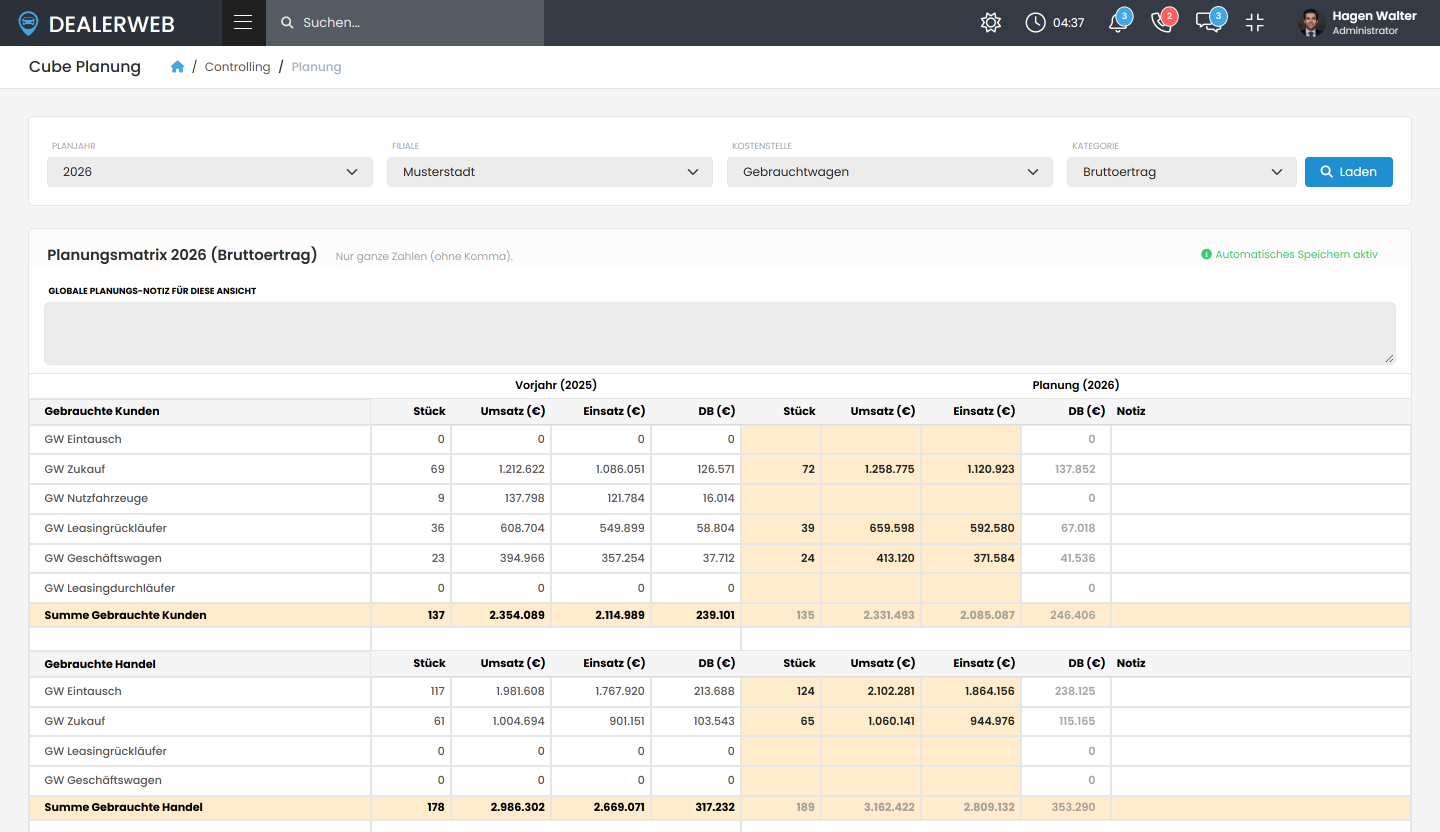Open the hamburger navigation menu
Screen dimensions: 1440x832
click(243, 23)
